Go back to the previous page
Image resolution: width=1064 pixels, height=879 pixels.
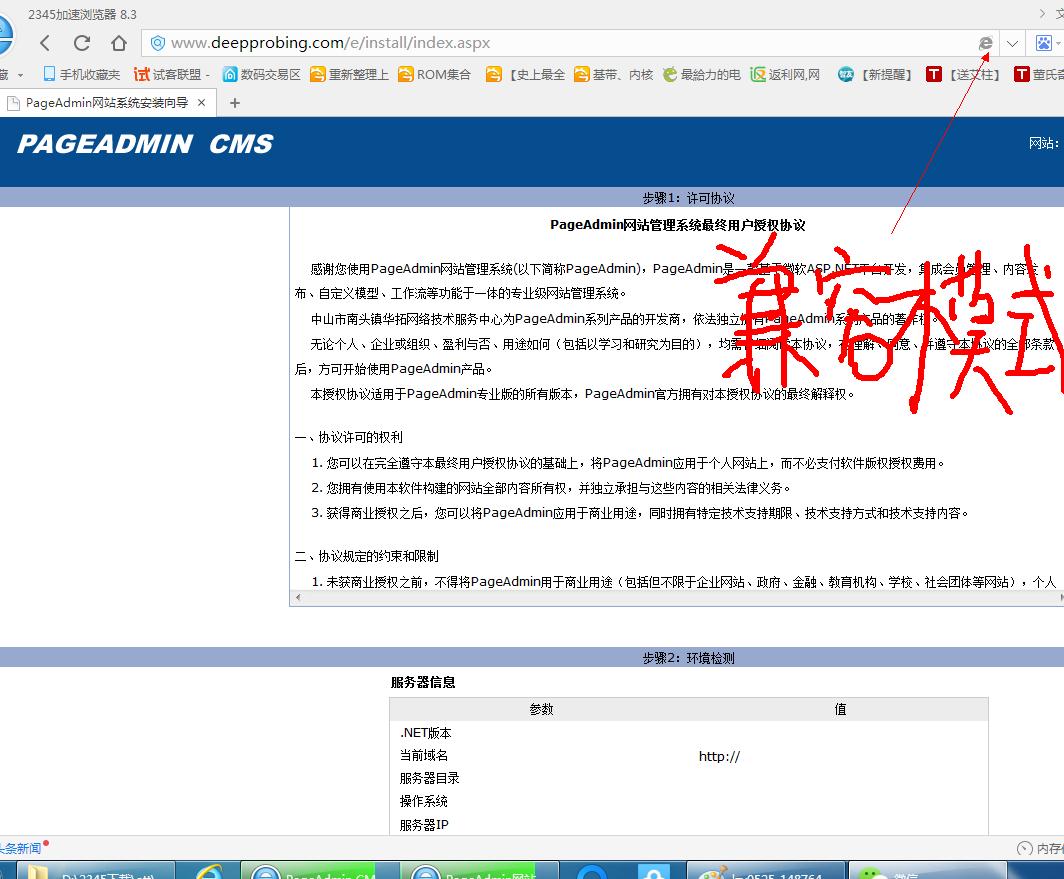click(45, 43)
